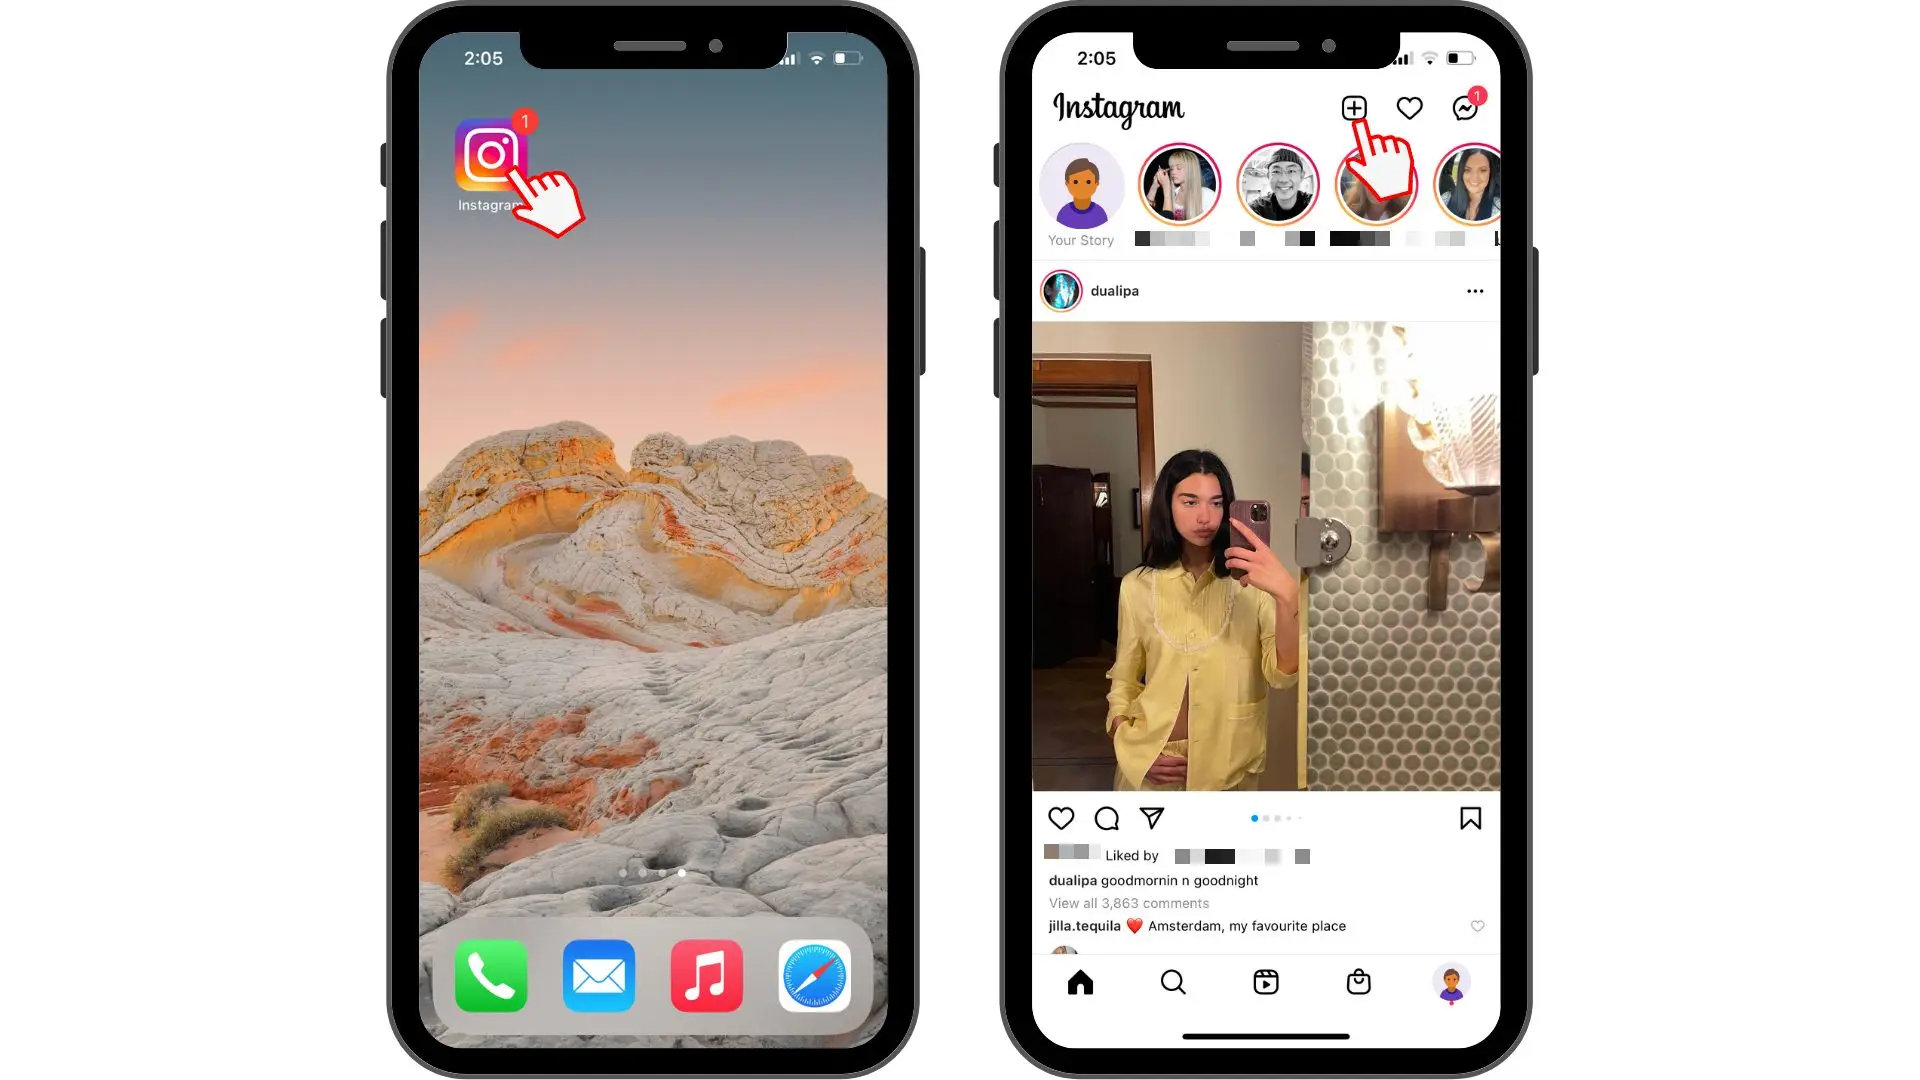Tap the jilla.tequila comment heart
This screenshot has height=1080, width=1920.
point(1477,924)
